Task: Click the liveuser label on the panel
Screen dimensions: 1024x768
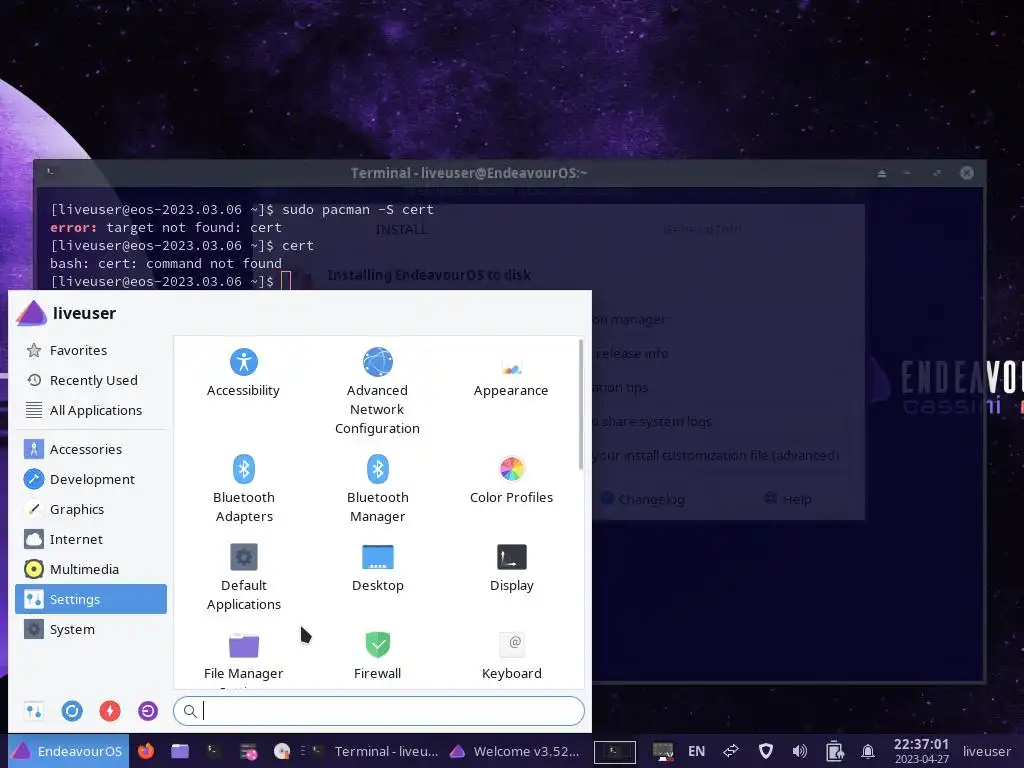Action: pos(986,751)
